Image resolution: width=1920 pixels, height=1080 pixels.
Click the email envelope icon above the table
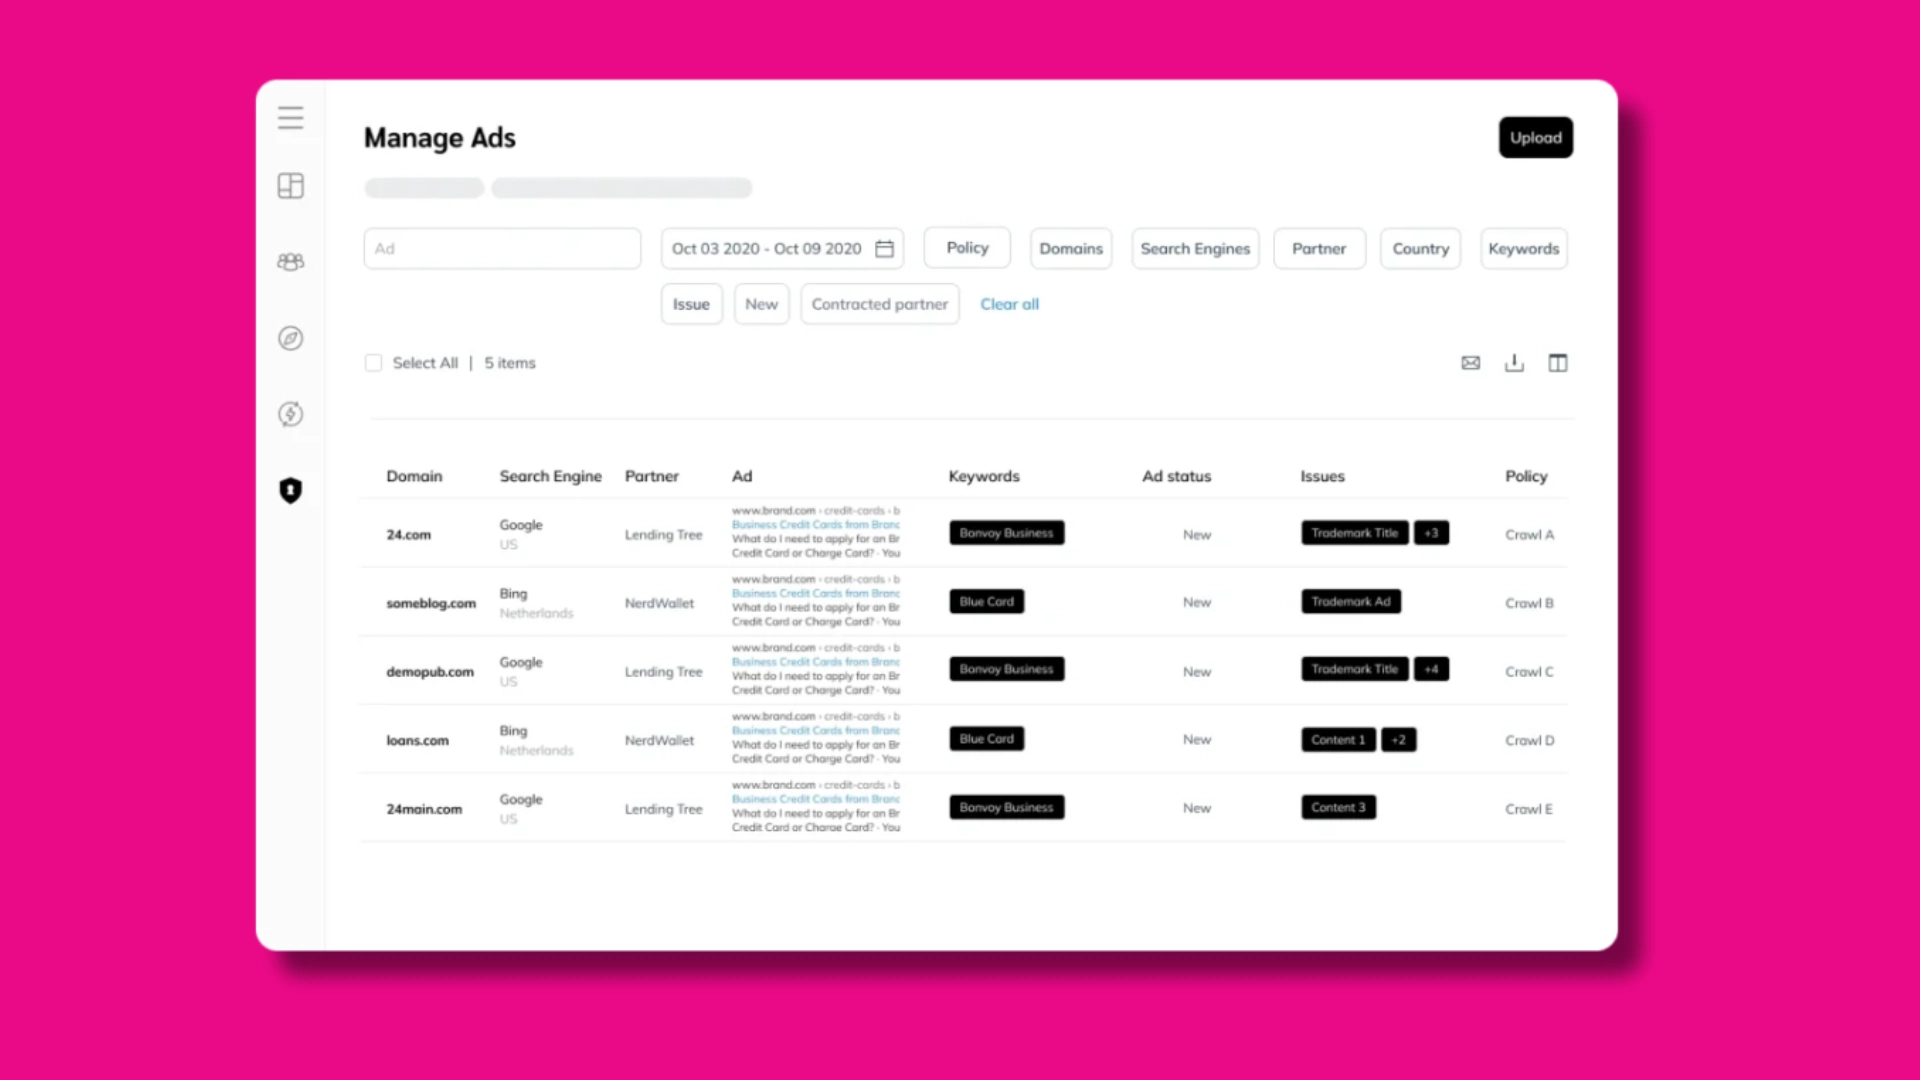[1470, 362]
